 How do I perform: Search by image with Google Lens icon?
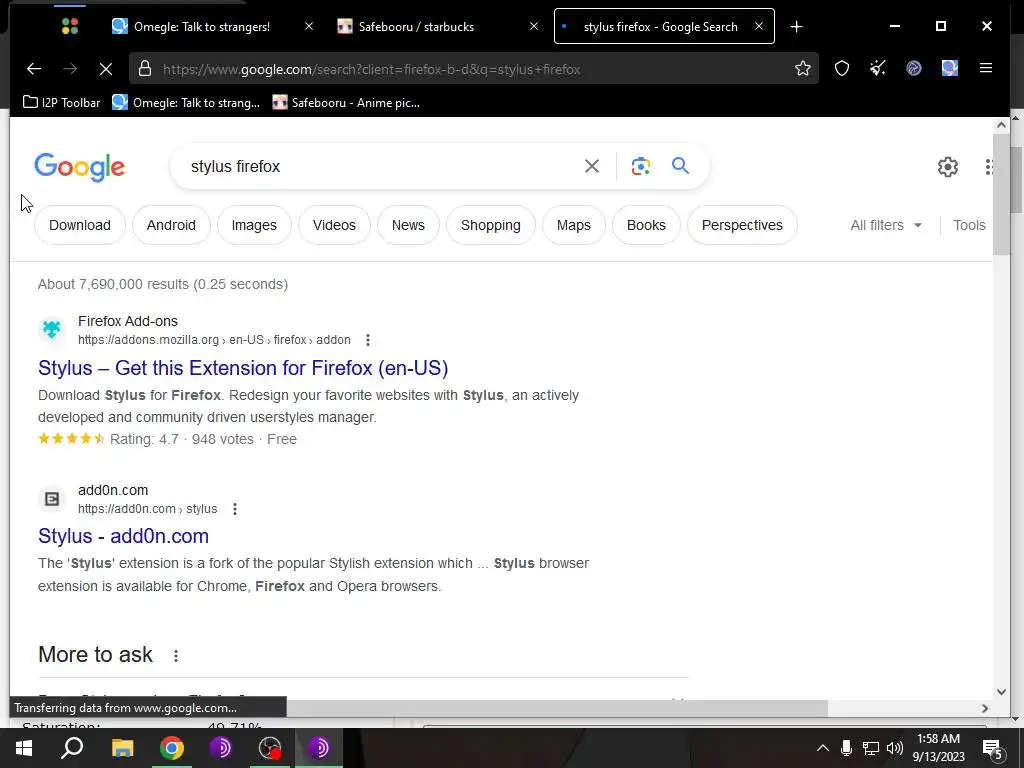click(x=641, y=166)
